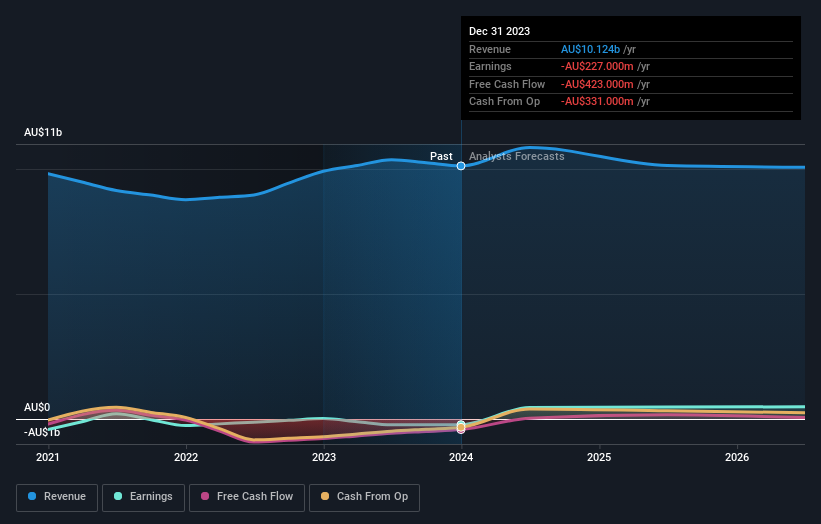Viewport: 821px width, 524px height.
Task: Click the Earnings row label in tooltip
Action: 490,66
